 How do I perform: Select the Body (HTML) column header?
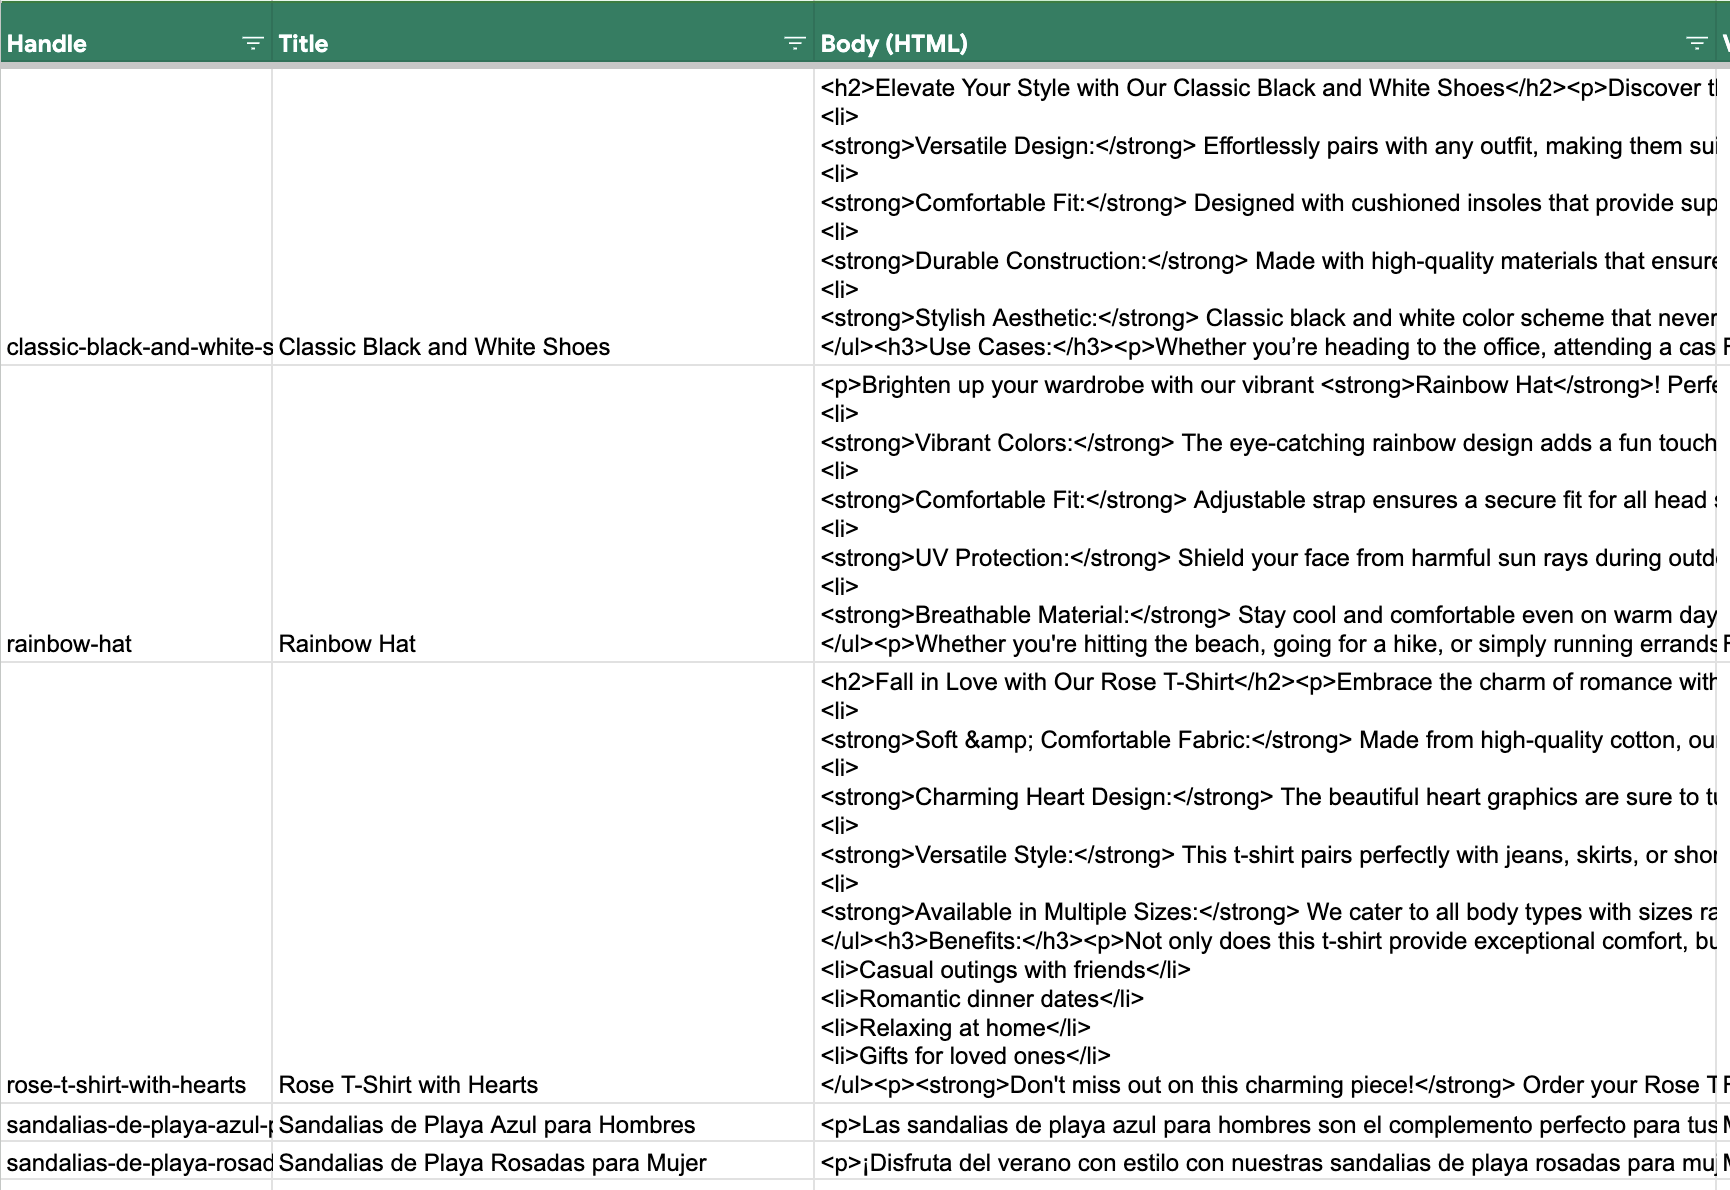[x=1265, y=34]
